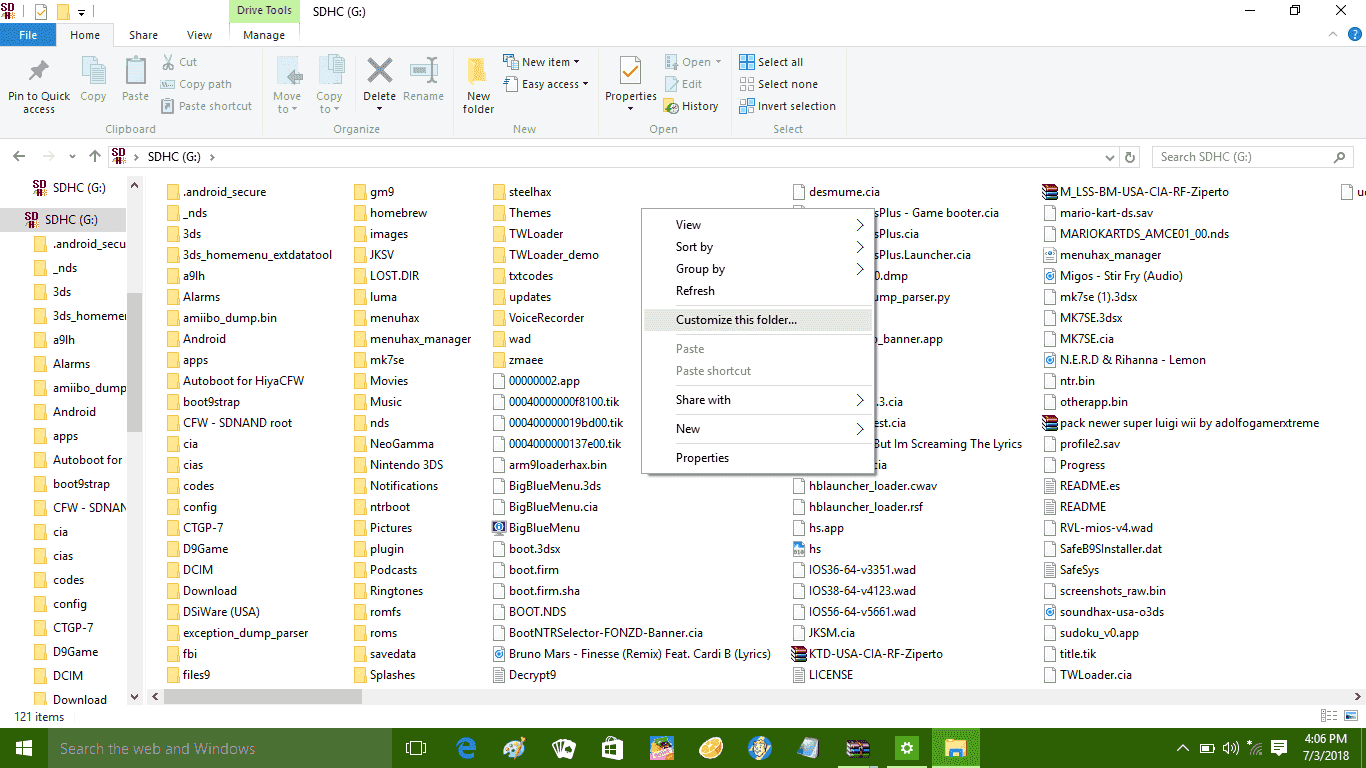The image size is (1366, 768).
Task: Open the Store icon on the taskbar
Action: tap(612, 748)
